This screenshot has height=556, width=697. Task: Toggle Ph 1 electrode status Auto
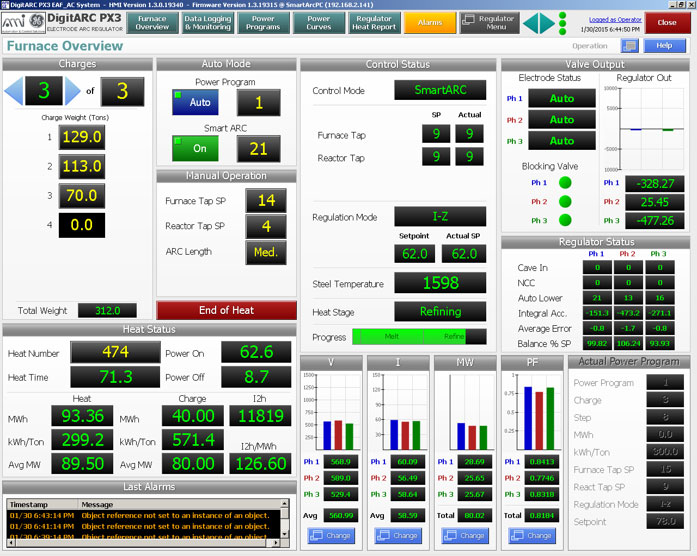pos(562,98)
